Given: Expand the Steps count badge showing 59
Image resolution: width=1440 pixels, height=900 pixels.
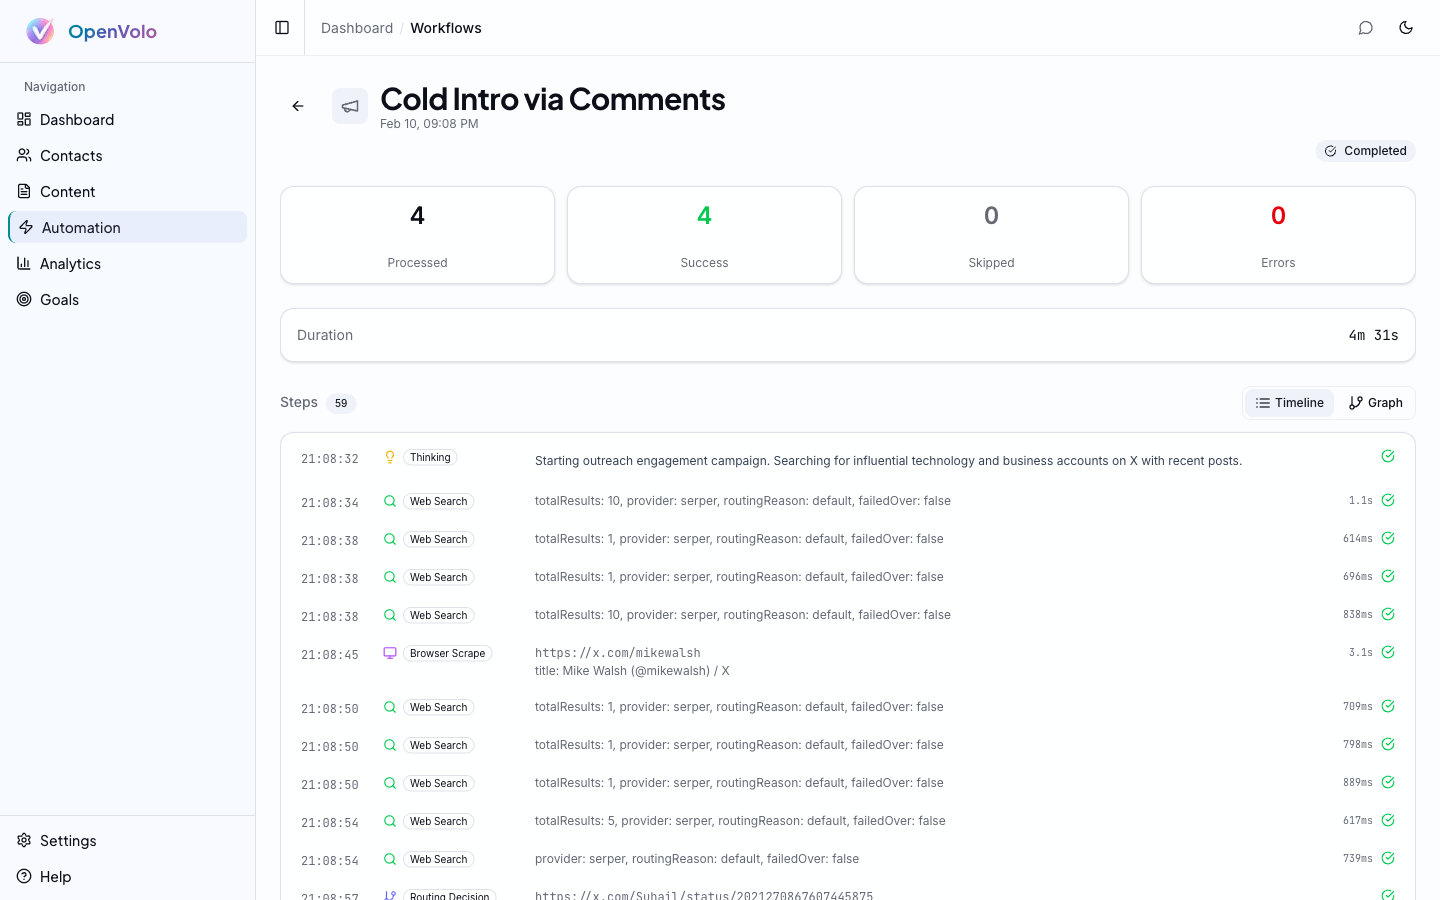Looking at the screenshot, I should coord(341,403).
